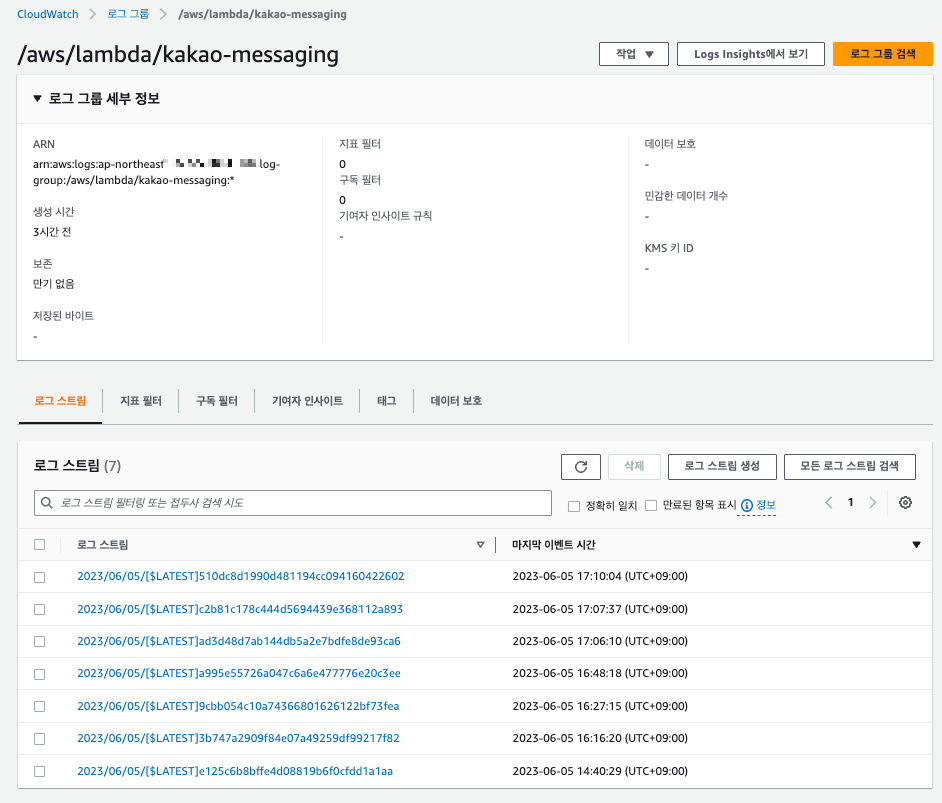
Task: Go to next page arrow
Action: click(872, 503)
